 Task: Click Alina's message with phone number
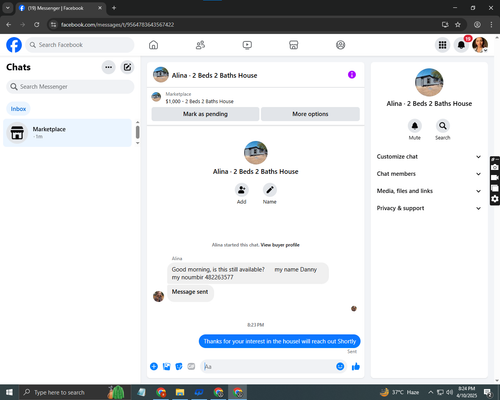pyautogui.click(x=248, y=273)
